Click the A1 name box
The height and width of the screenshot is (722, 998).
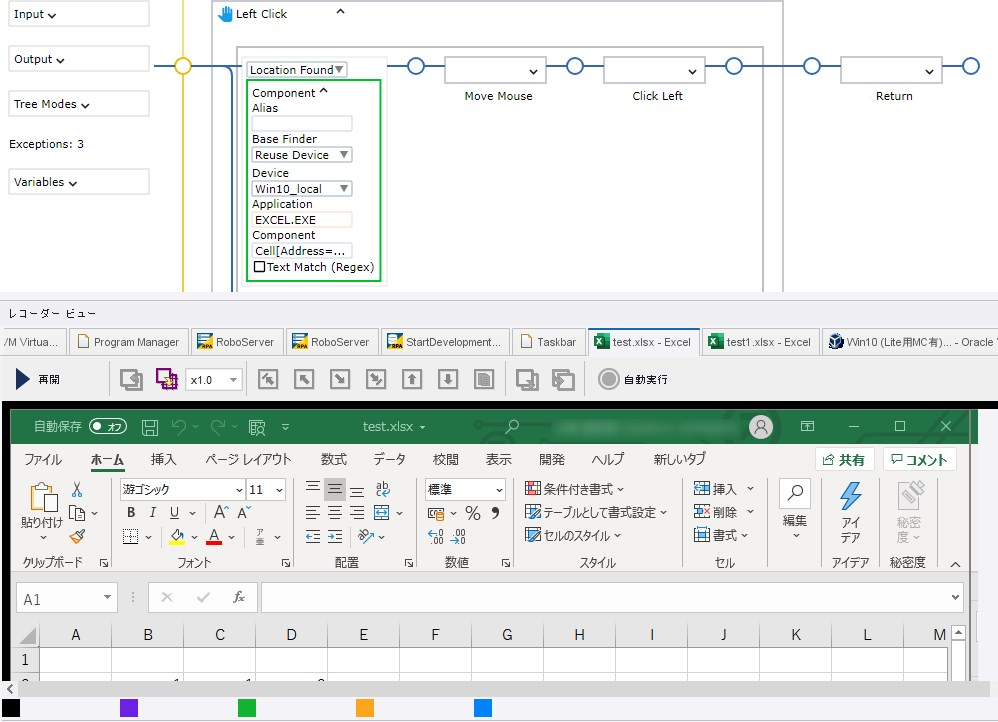pyautogui.click(x=67, y=598)
